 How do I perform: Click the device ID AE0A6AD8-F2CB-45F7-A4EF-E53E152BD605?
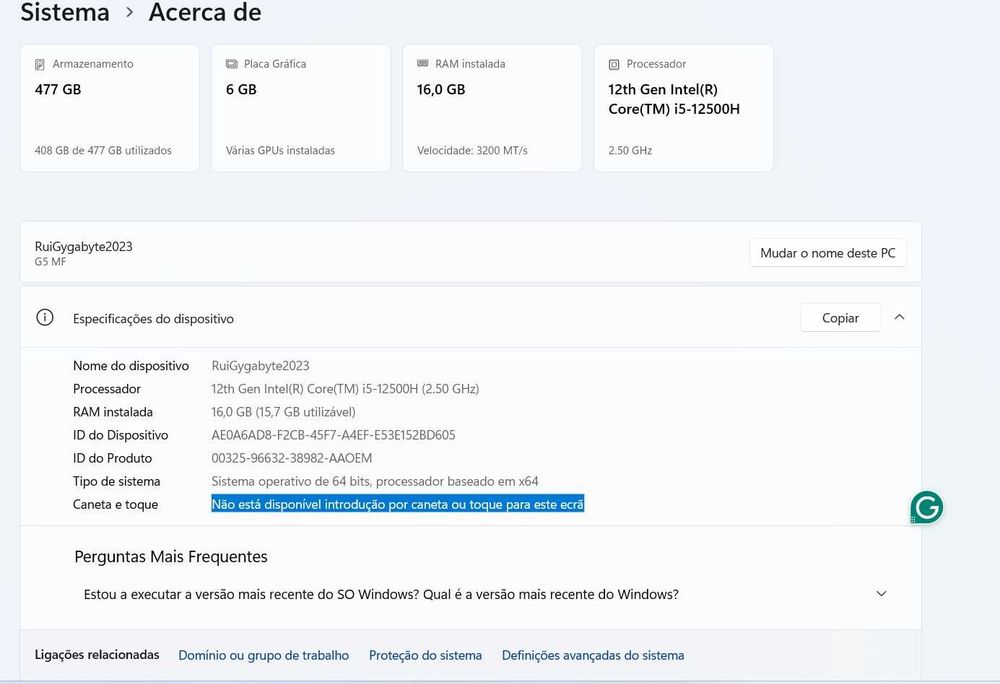333,435
